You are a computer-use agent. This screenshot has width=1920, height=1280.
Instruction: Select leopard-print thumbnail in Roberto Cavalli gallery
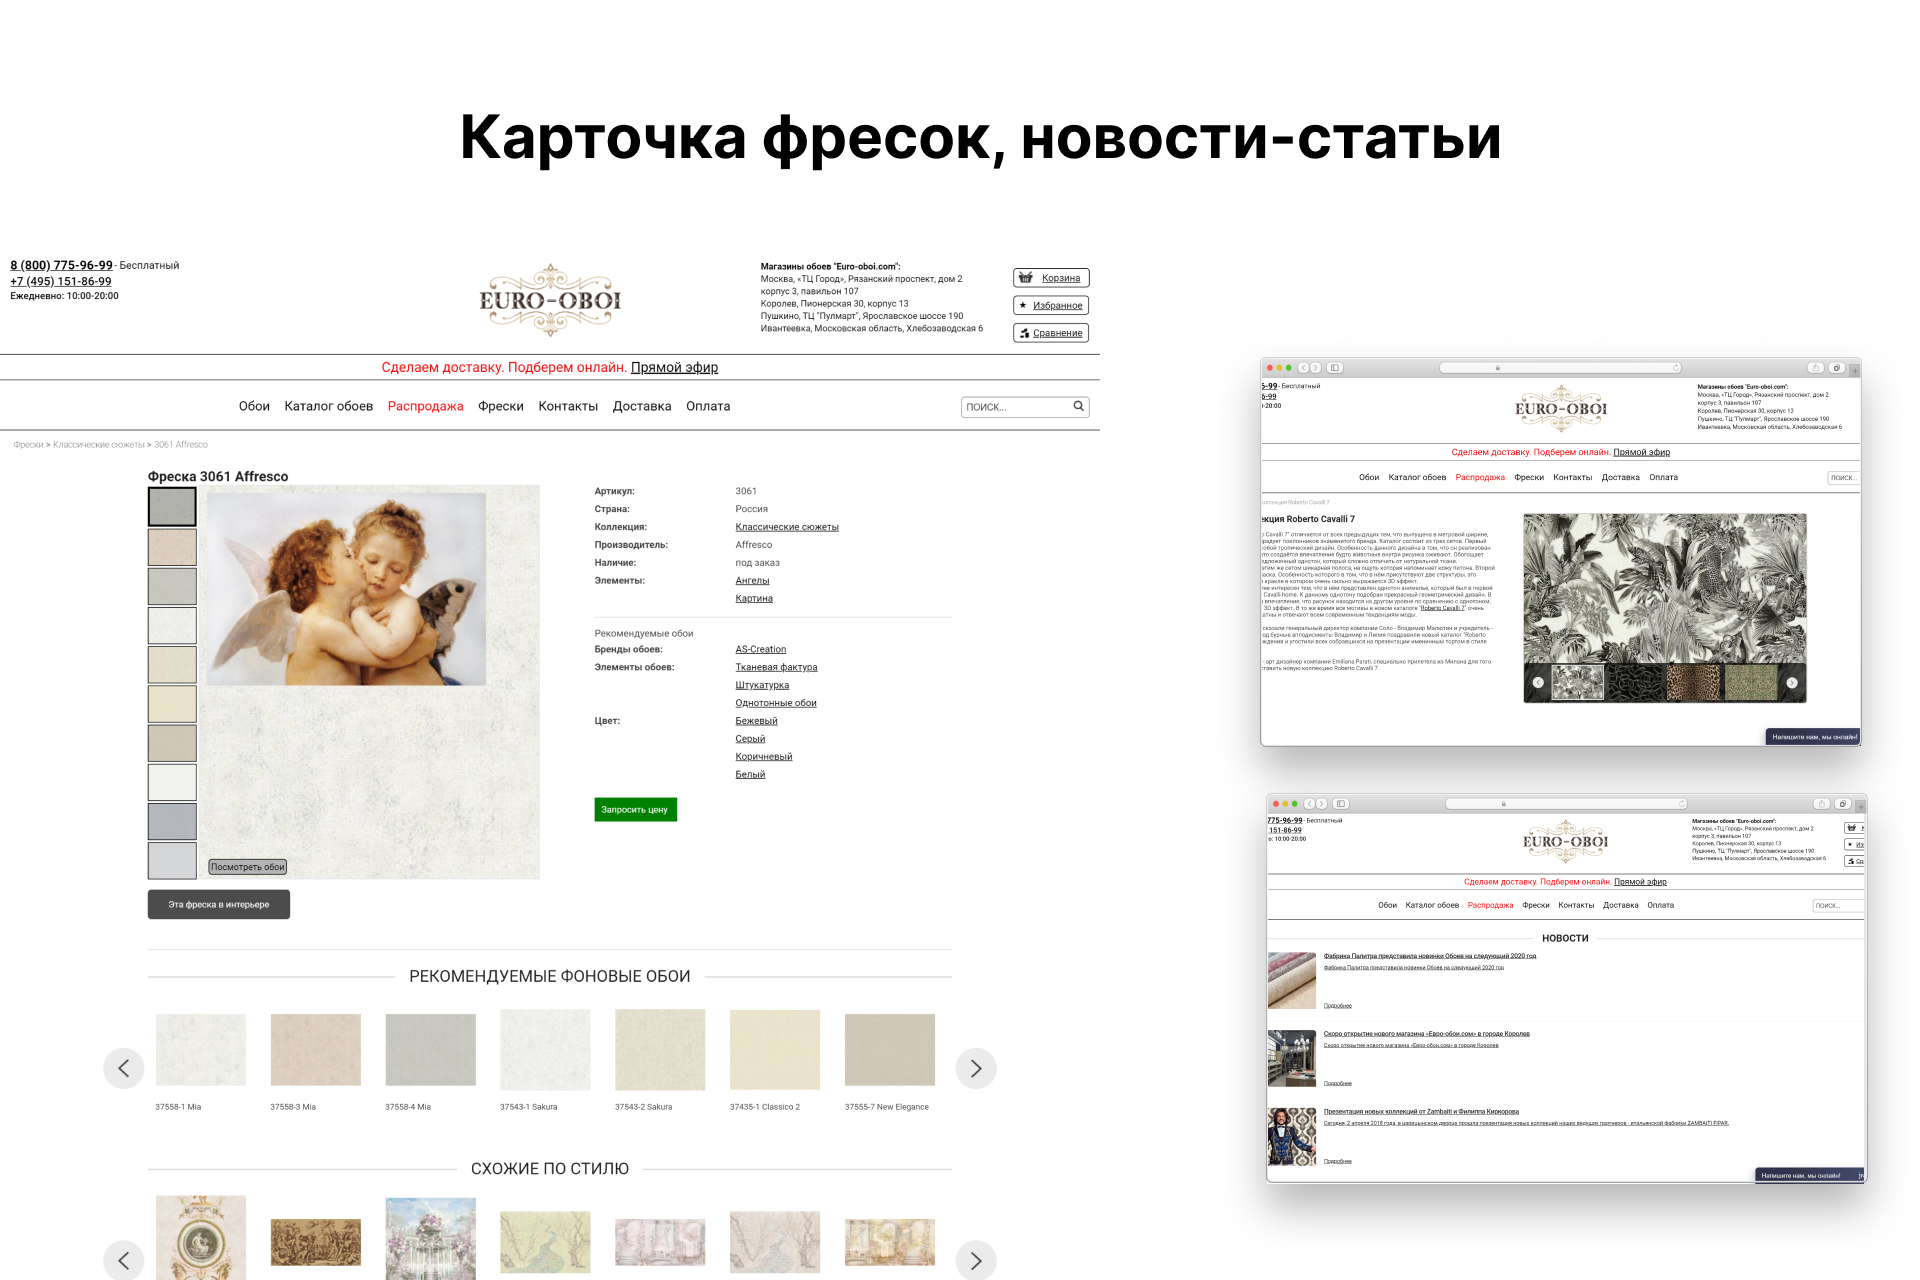pos(1694,683)
